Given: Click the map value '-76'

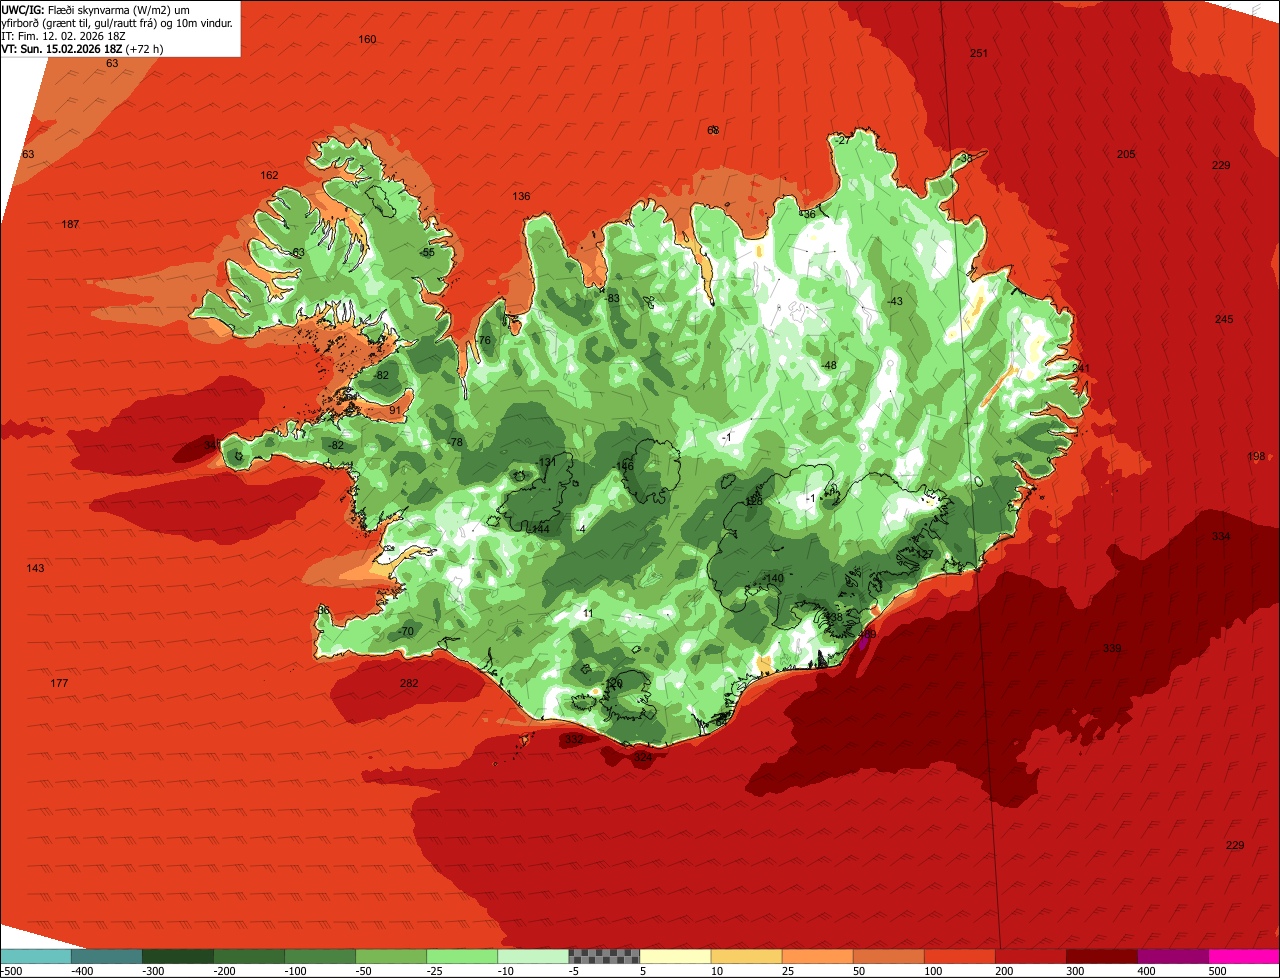Looking at the screenshot, I should pyautogui.click(x=483, y=341).
